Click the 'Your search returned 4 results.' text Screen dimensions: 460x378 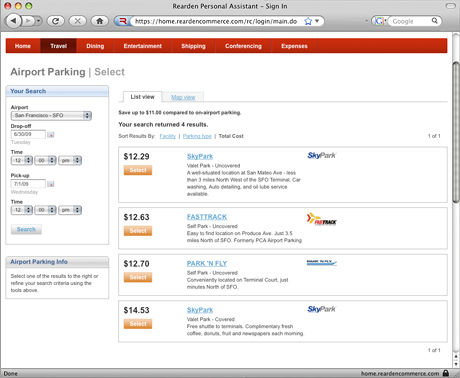[x=163, y=124]
